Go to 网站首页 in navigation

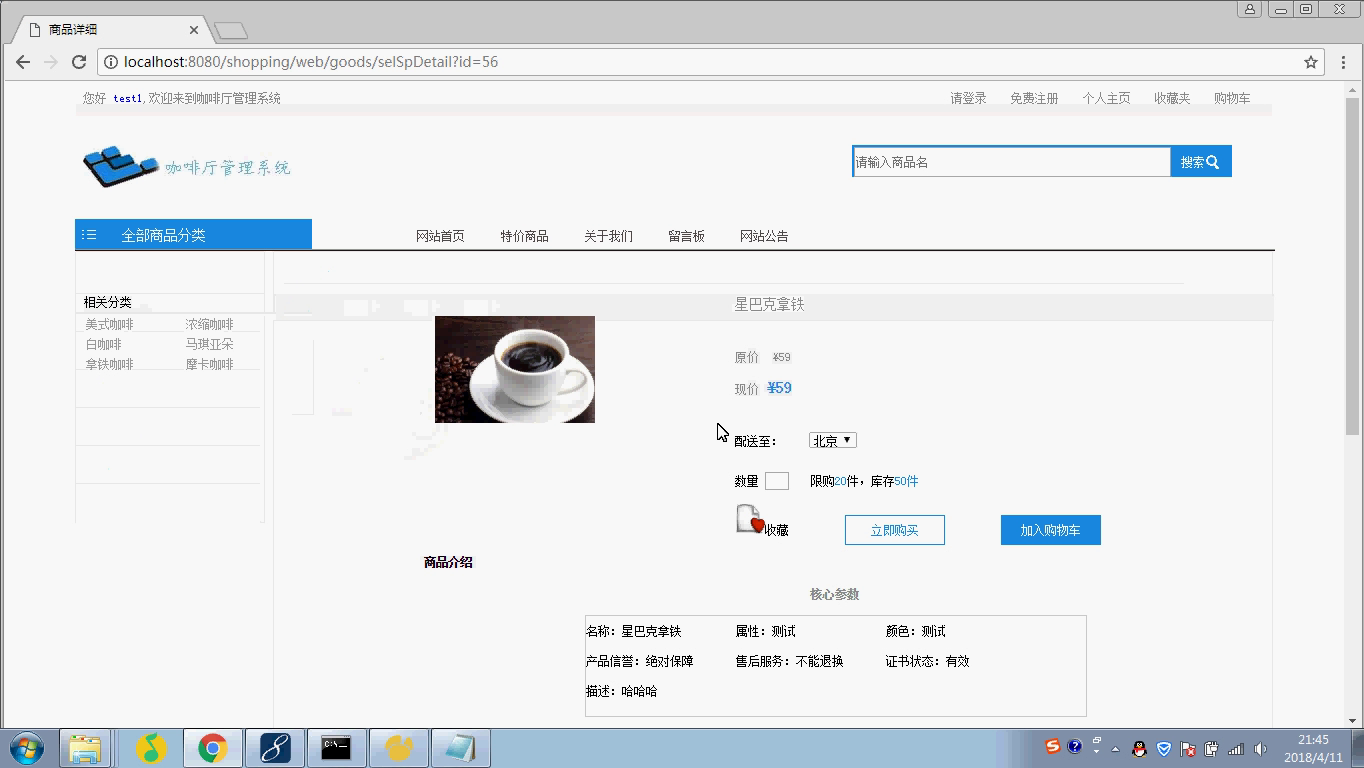(440, 236)
